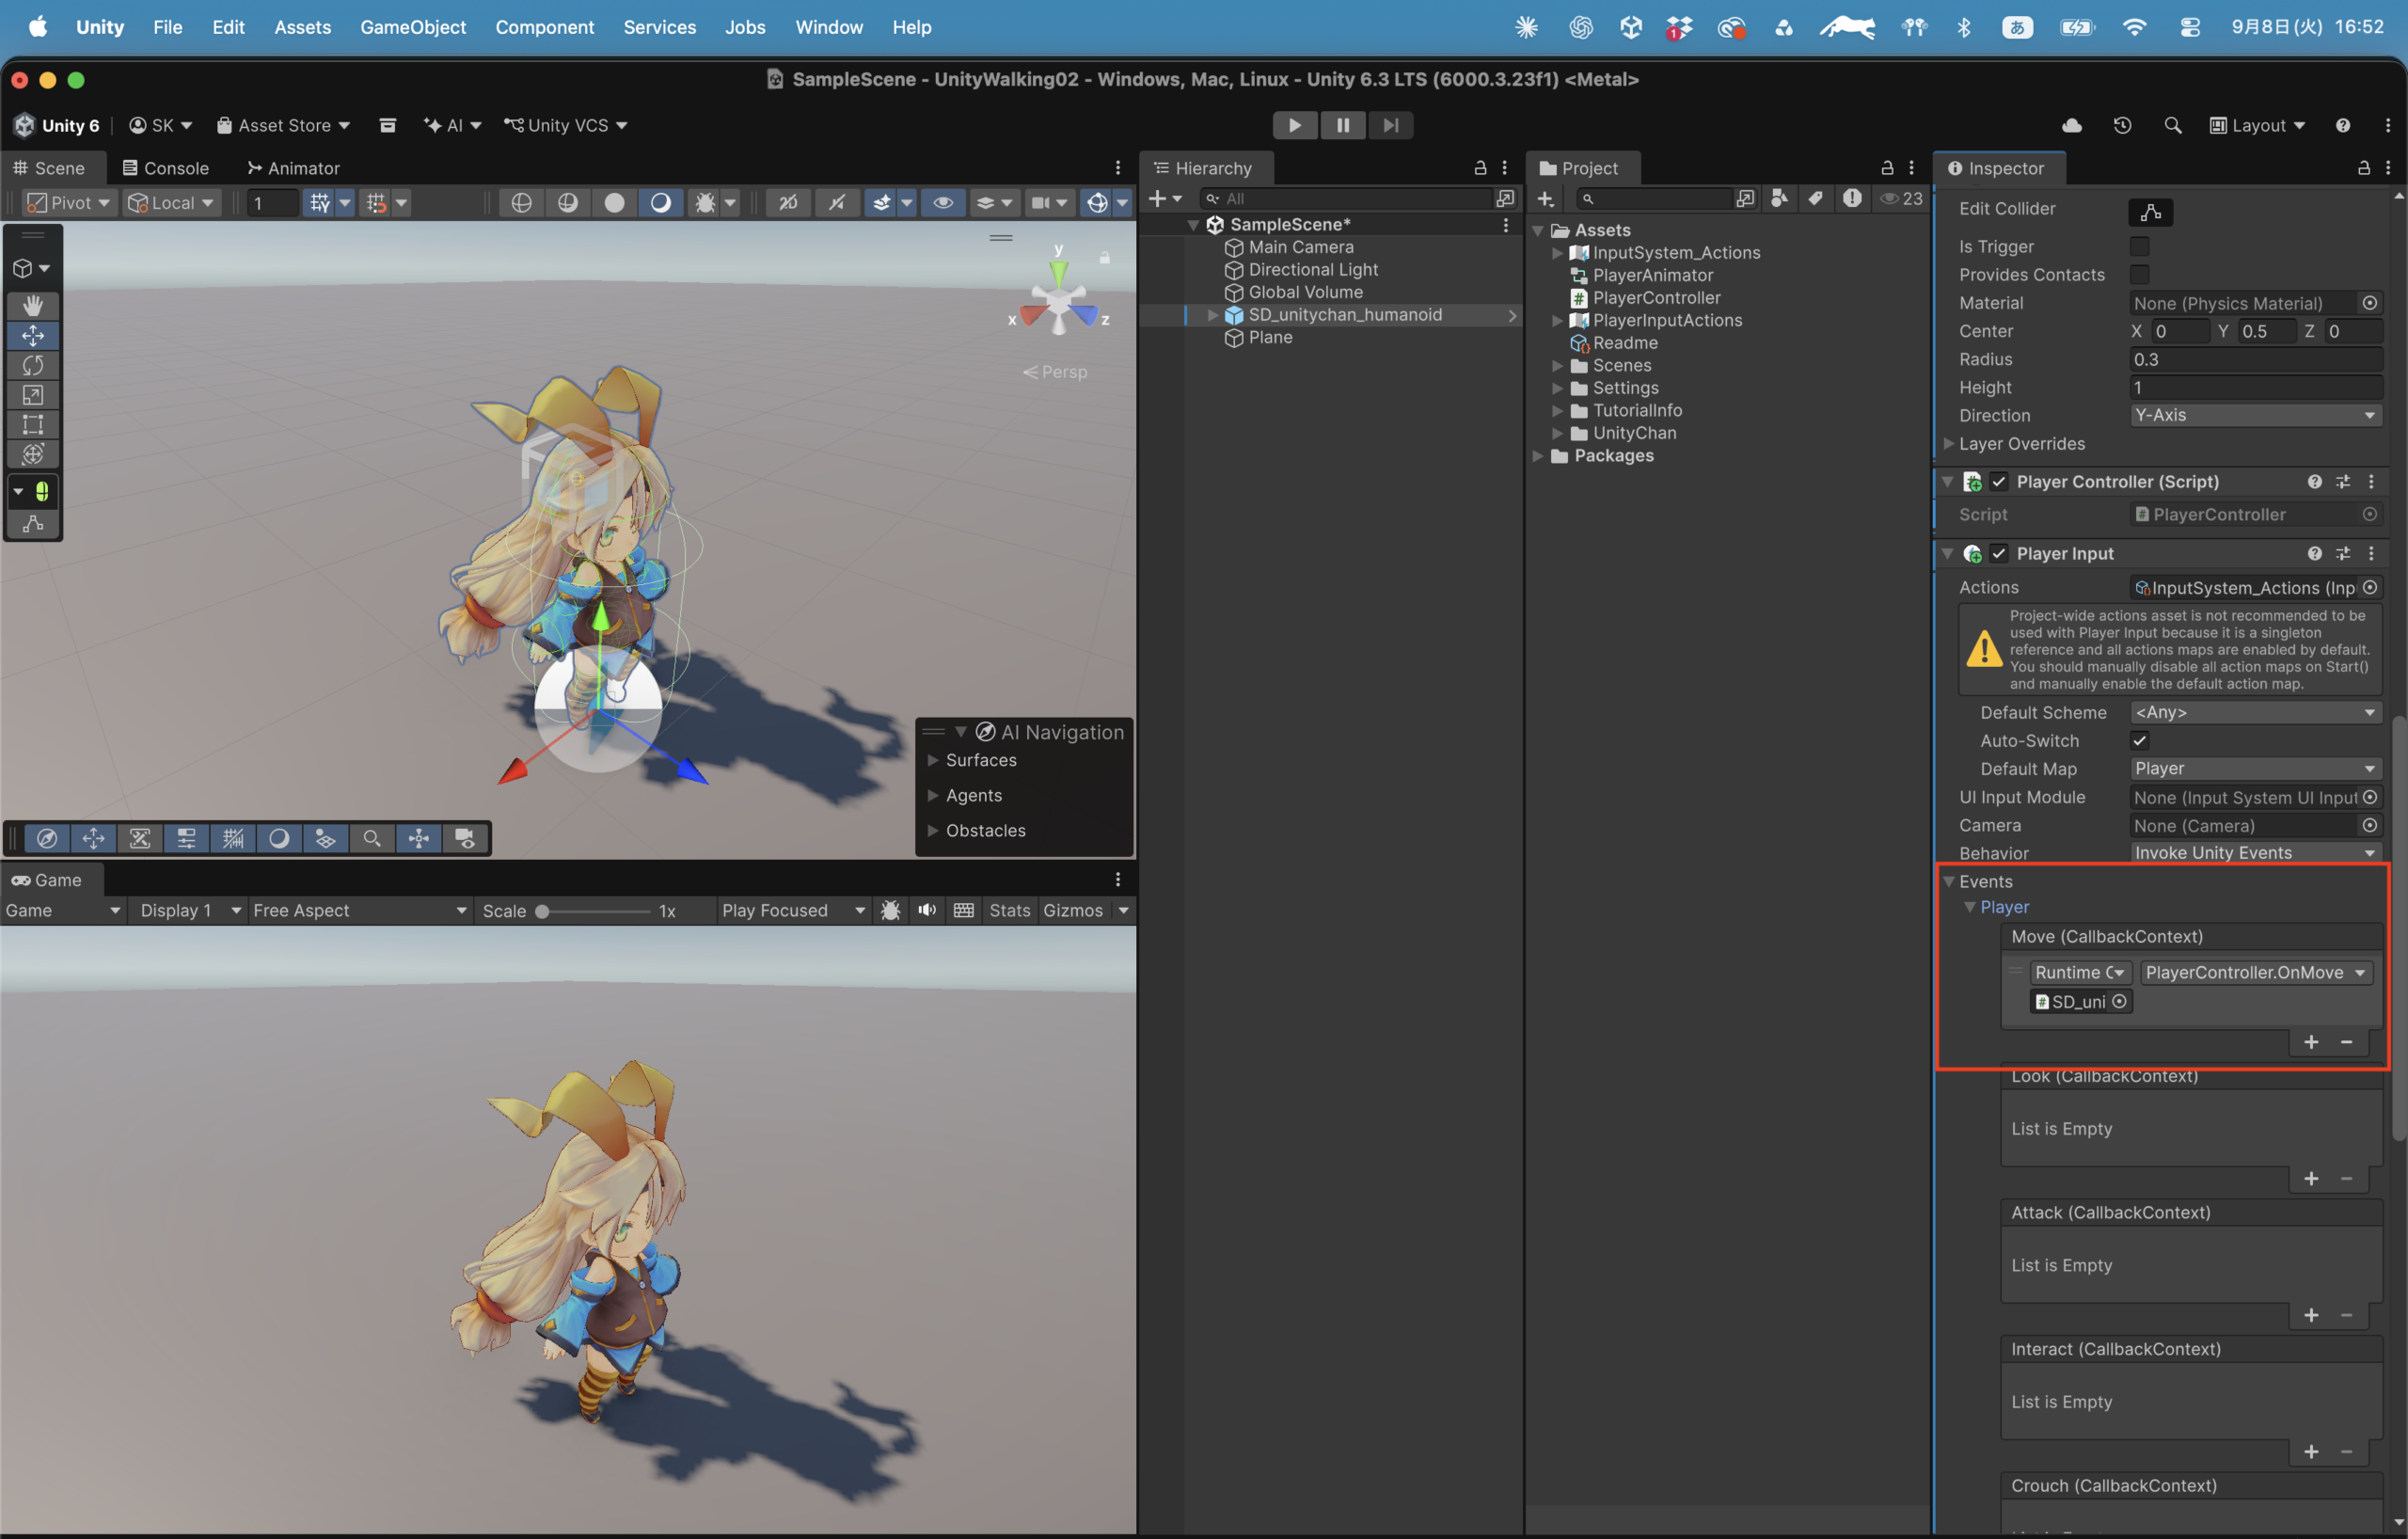The height and width of the screenshot is (1539, 2408).
Task: Select PlayerController script asset
Action: pyautogui.click(x=1656, y=297)
